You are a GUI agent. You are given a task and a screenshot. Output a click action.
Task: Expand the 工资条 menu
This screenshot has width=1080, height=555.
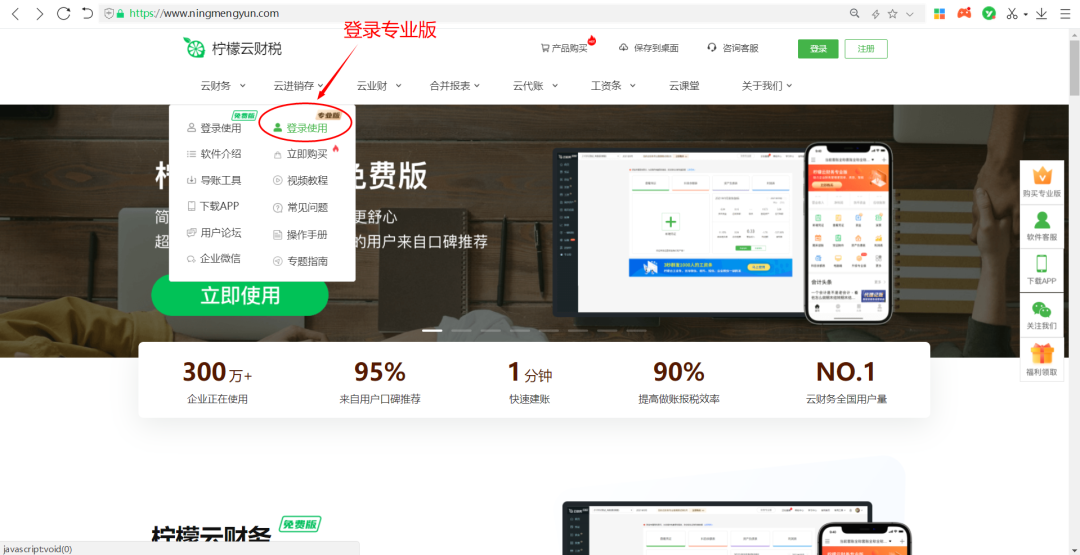pos(614,86)
